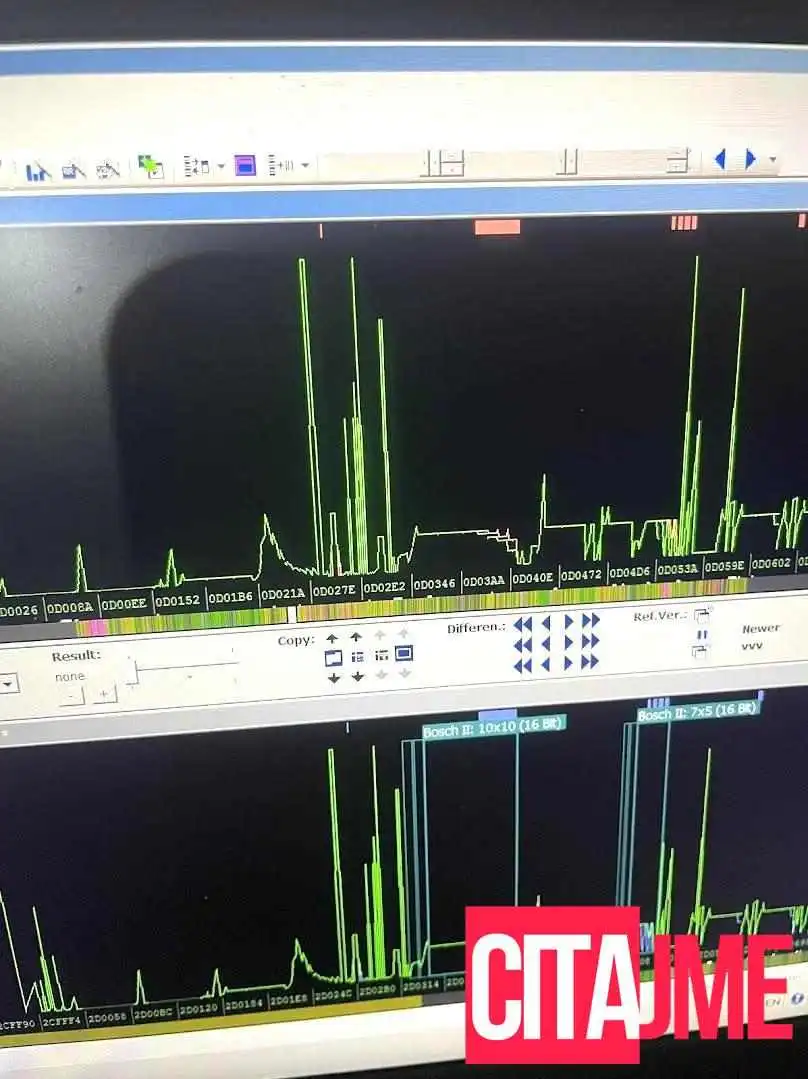The width and height of the screenshot is (808, 1079).
Task: Open dropdown arrow beside the row spacing icon
Action: (x=305, y=165)
